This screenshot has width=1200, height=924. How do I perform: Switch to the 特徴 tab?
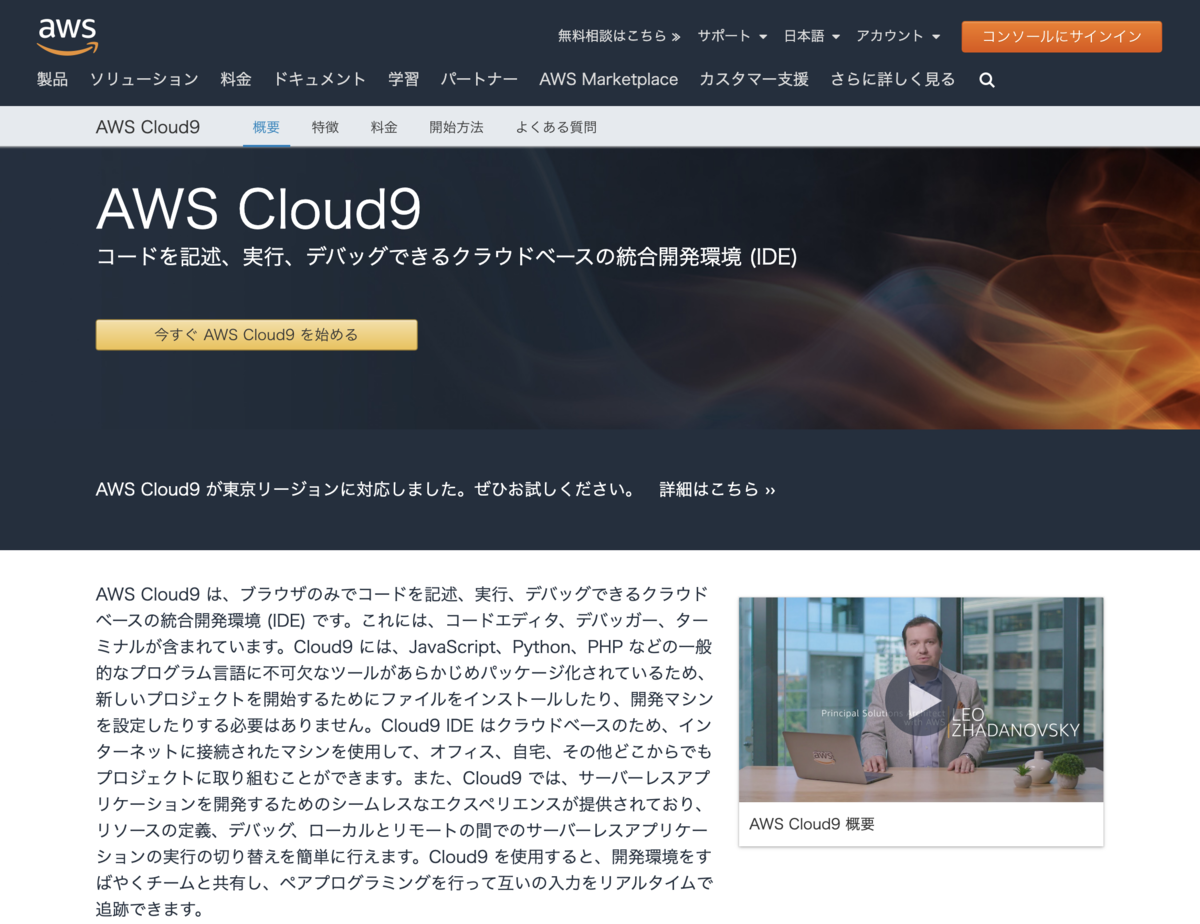pos(325,127)
